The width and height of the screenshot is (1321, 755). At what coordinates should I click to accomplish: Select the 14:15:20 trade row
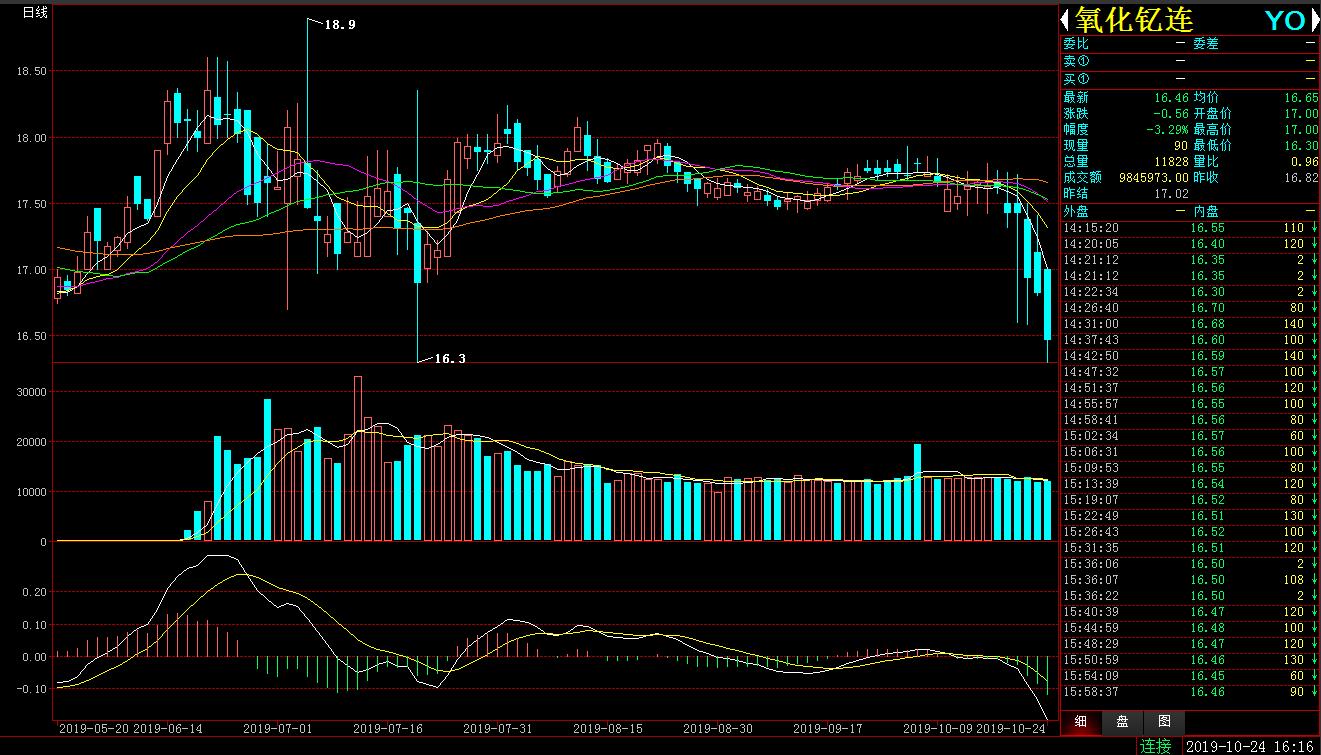[x=1190, y=228]
